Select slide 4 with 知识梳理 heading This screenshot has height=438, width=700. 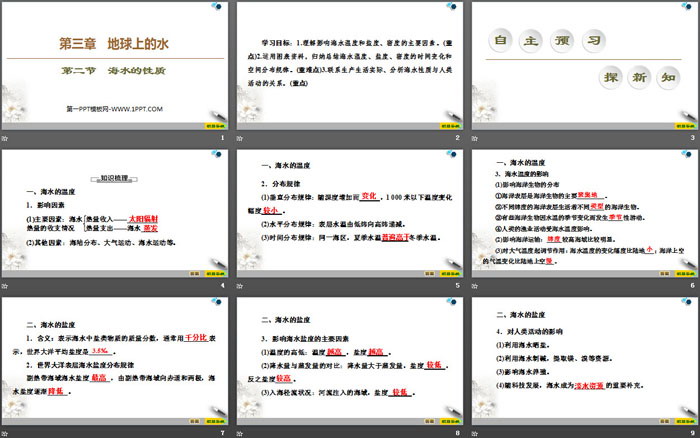[x=115, y=213]
